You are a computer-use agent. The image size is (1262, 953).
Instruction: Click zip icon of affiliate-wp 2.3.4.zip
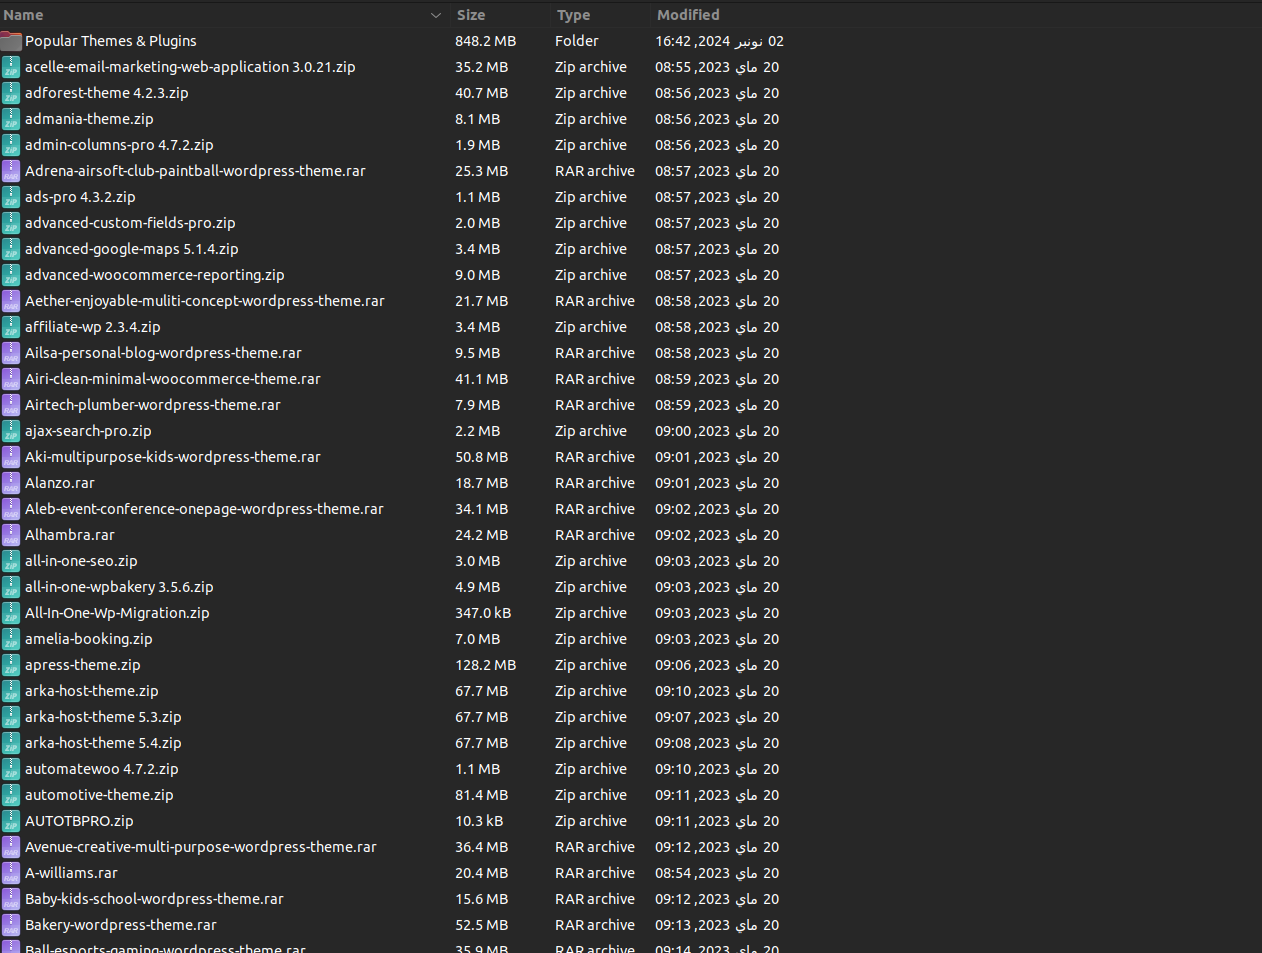coord(11,327)
